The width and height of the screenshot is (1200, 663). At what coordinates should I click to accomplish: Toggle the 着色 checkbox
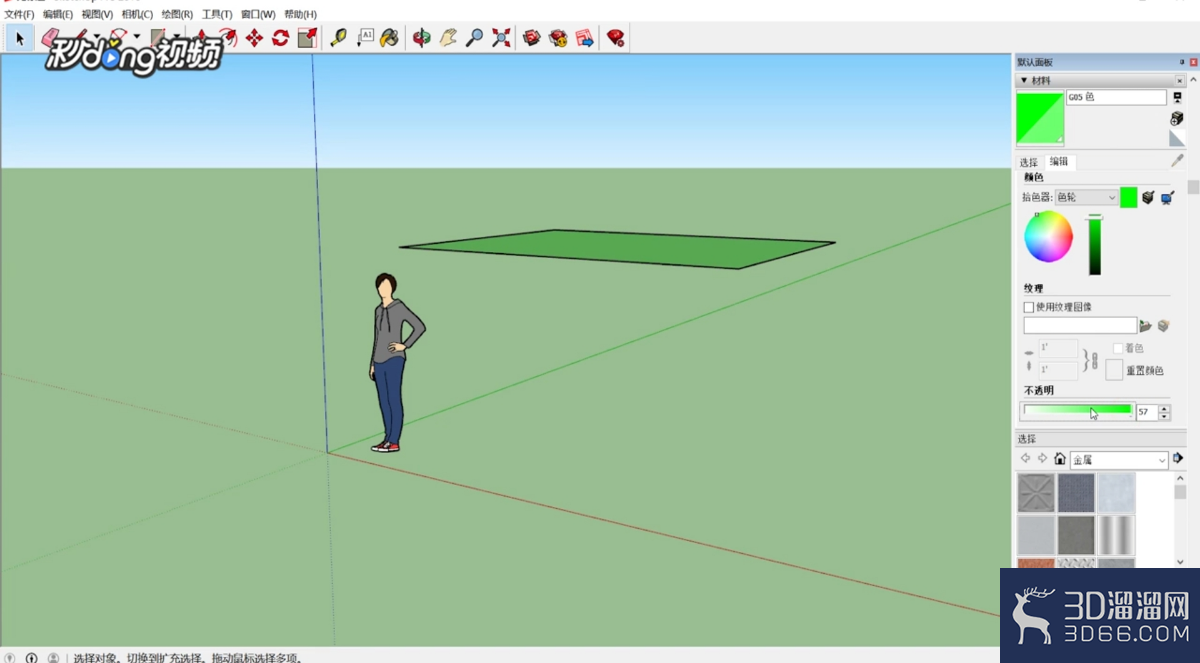1118,348
